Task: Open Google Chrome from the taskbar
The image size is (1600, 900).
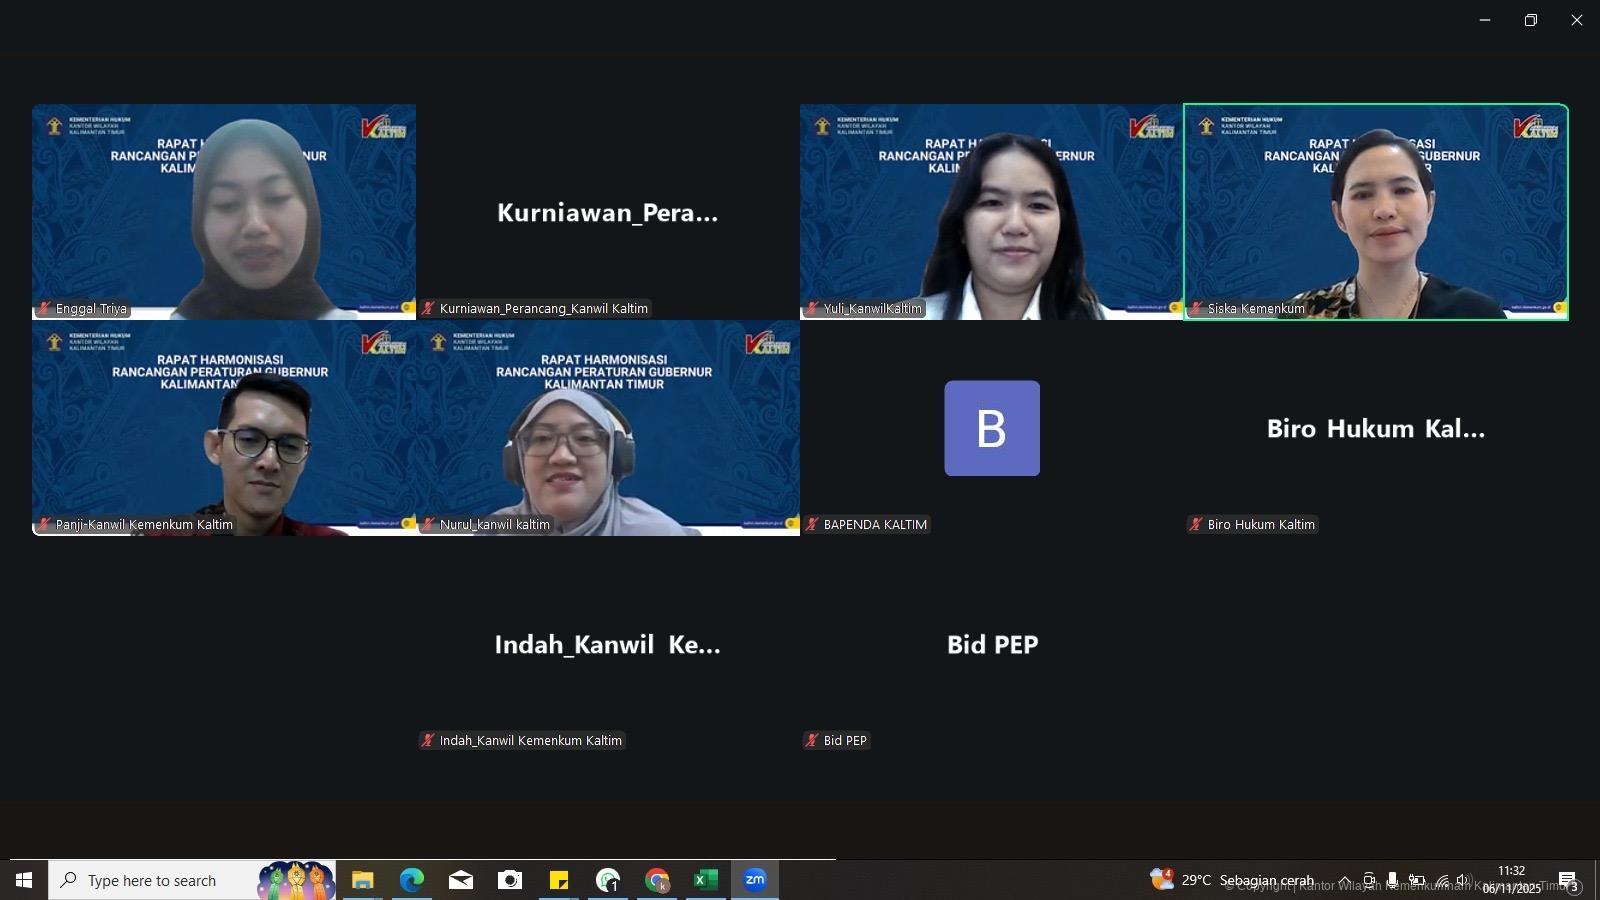Action: (657, 880)
